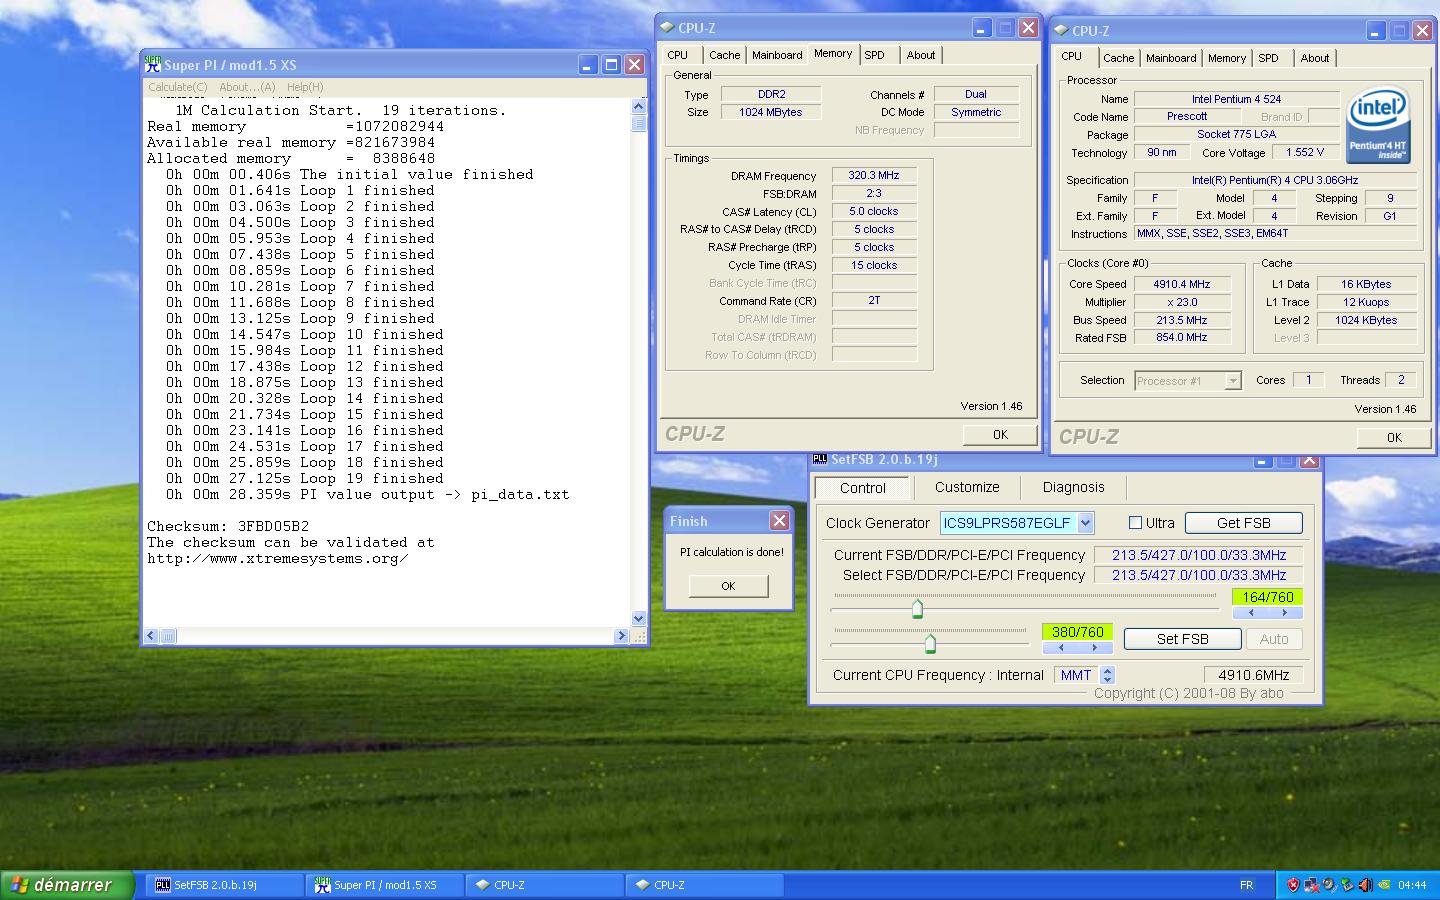
Task: Click the Super PI title bar icon
Action: coord(153,64)
